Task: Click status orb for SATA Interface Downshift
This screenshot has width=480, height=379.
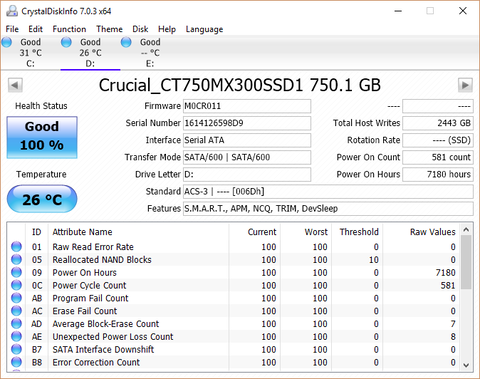Action: pos(16,349)
